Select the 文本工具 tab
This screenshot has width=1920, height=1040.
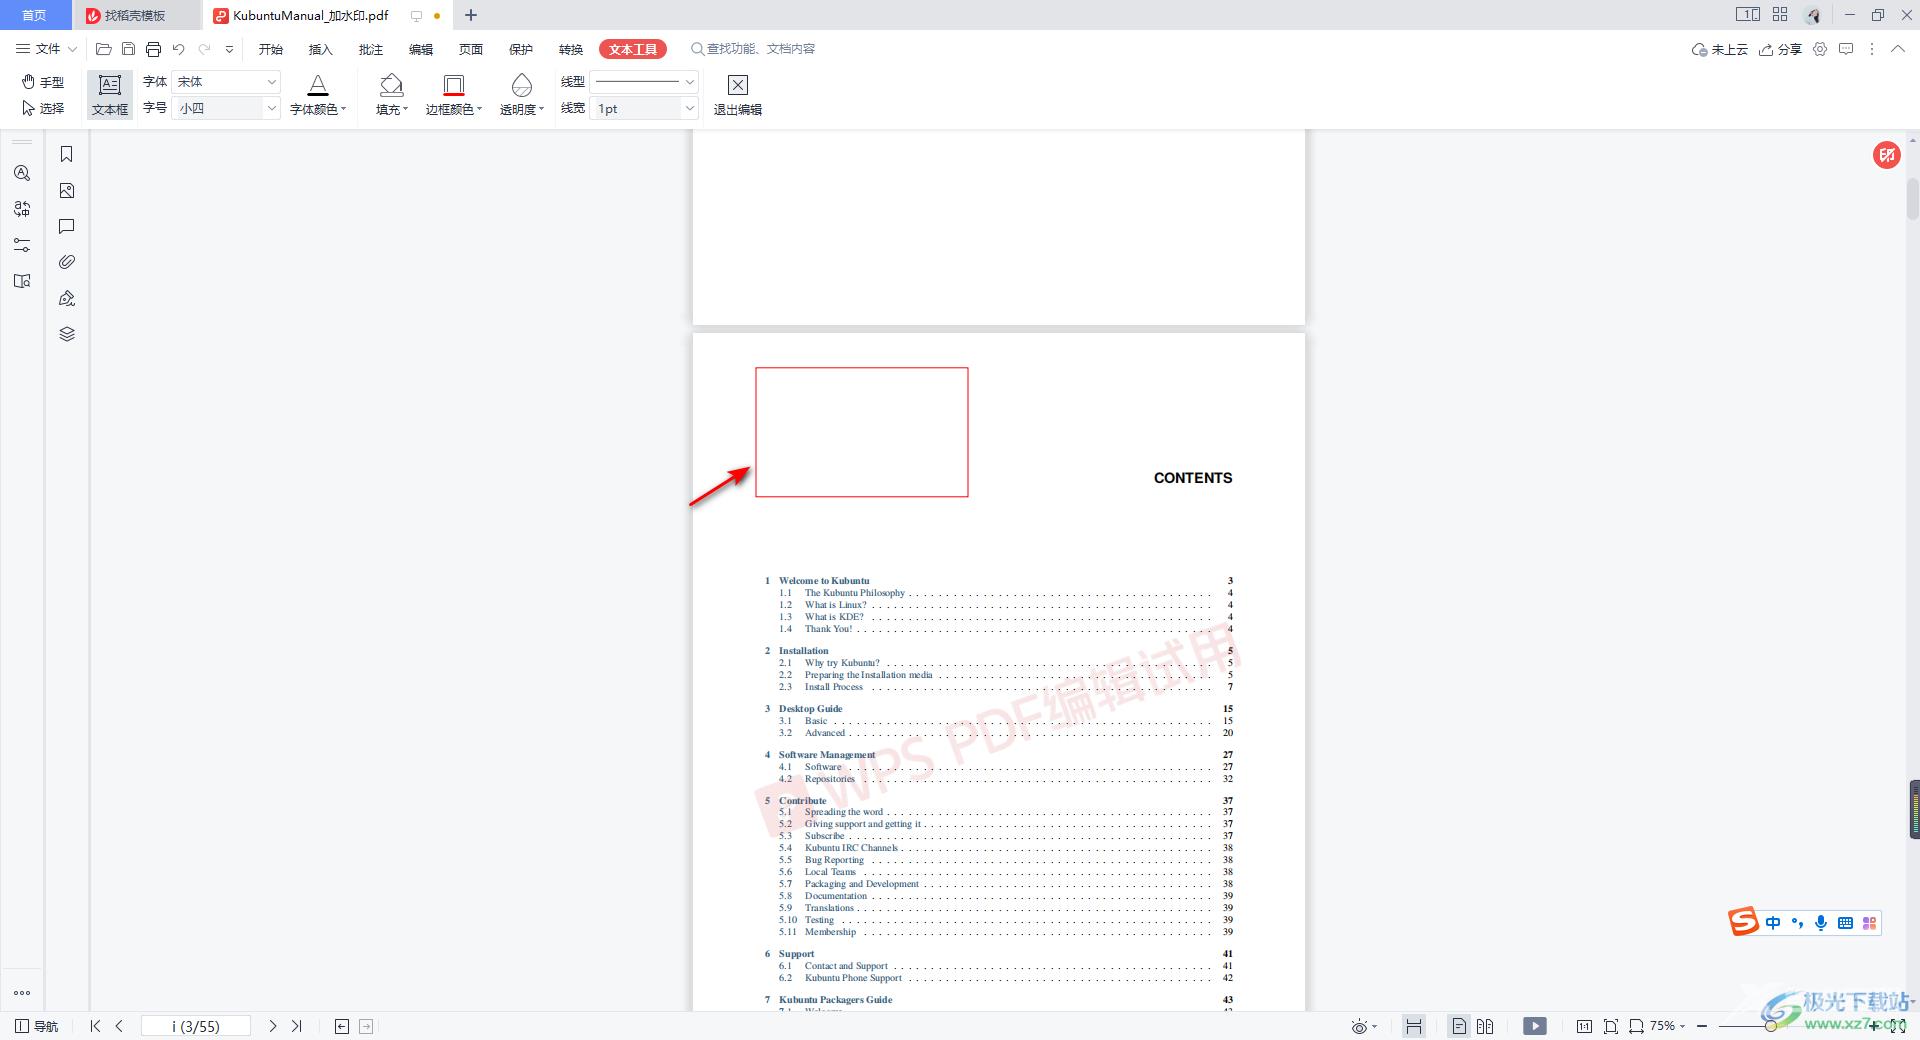[x=633, y=49]
